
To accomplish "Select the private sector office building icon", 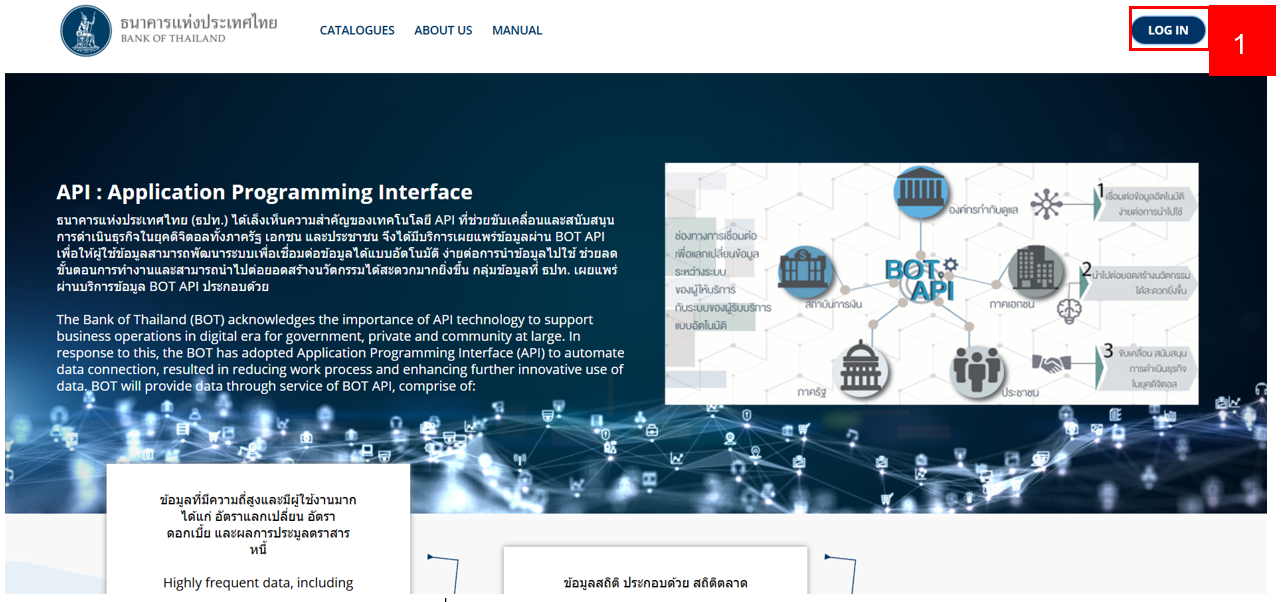I will (1035, 271).
